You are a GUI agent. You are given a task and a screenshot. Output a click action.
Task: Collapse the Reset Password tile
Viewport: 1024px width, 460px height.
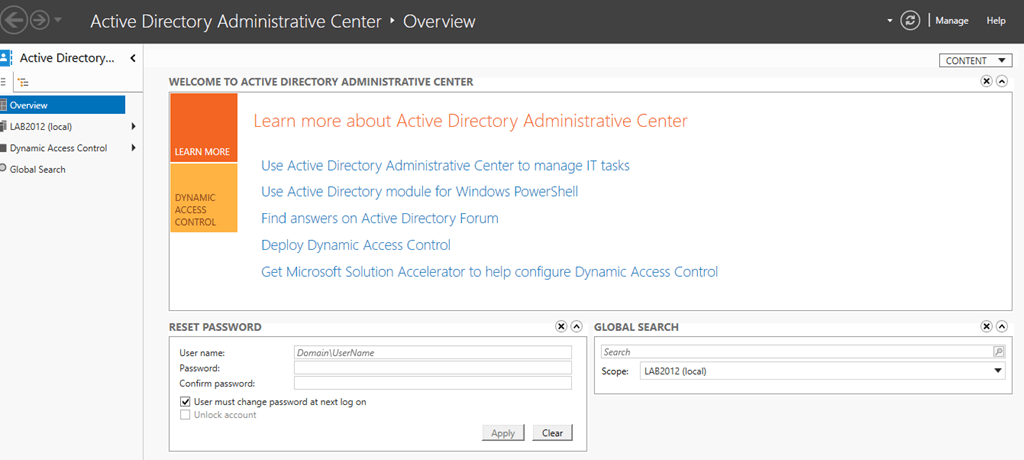pos(576,327)
